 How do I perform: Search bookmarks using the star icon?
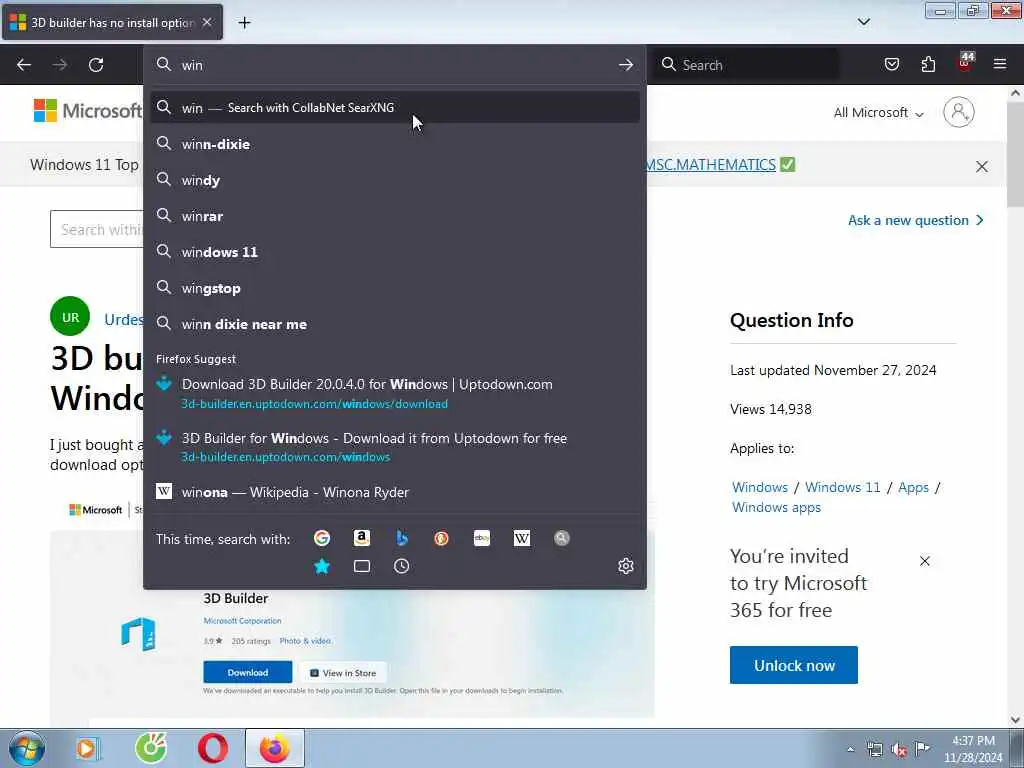(x=322, y=566)
